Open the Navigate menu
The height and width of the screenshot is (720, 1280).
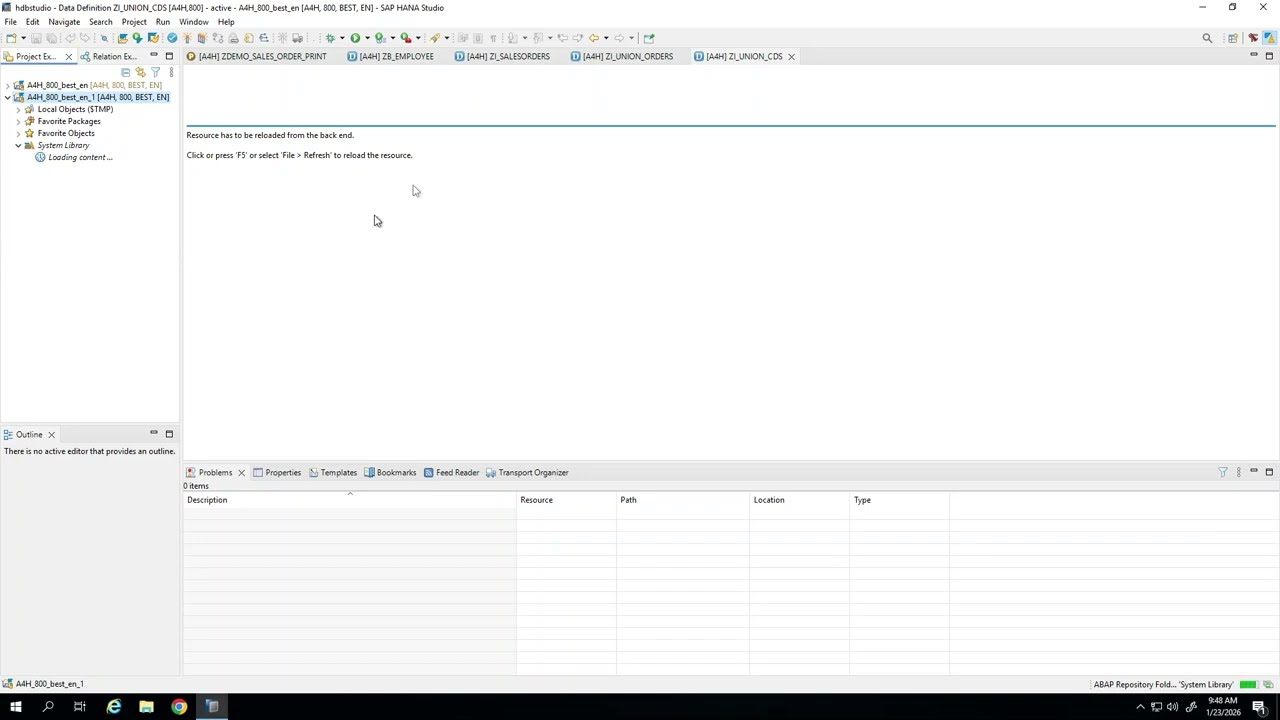pyautogui.click(x=64, y=22)
